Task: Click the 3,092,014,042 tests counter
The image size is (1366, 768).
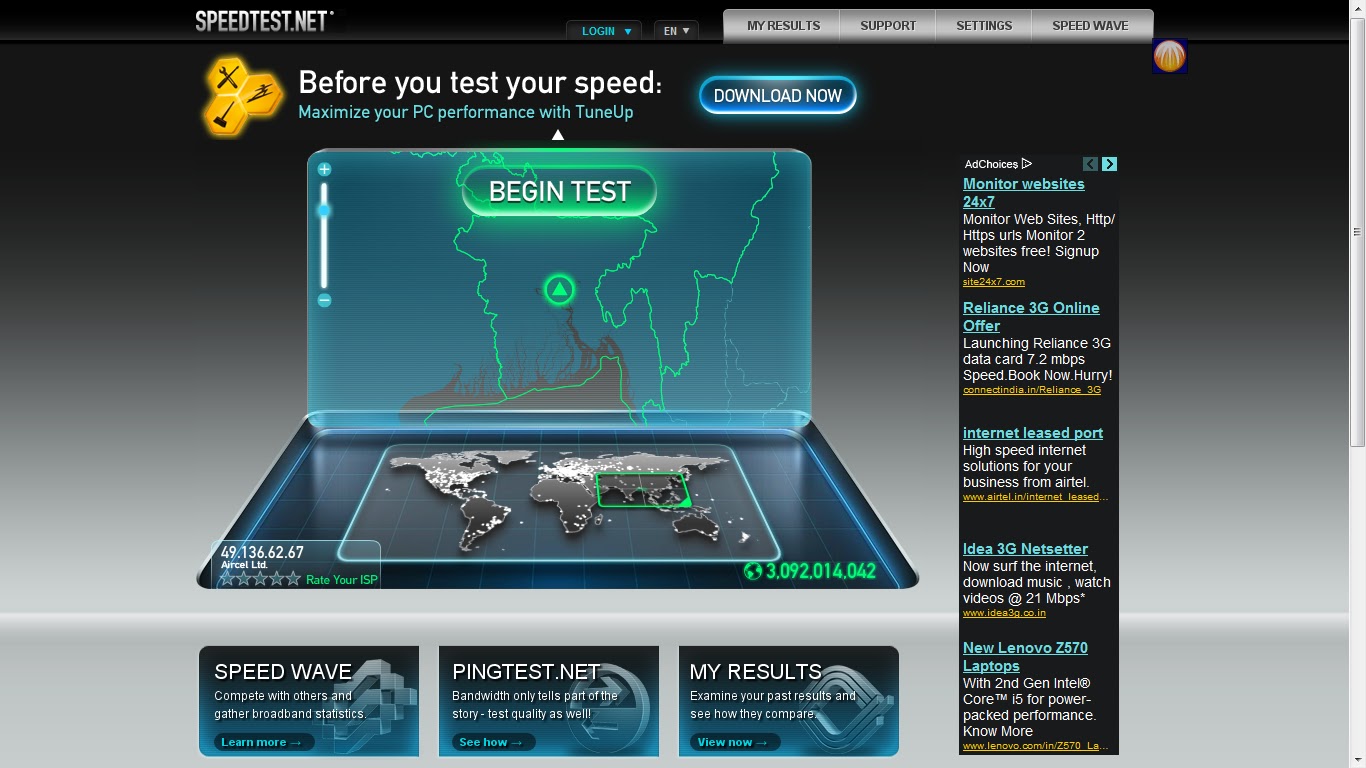Action: (821, 571)
